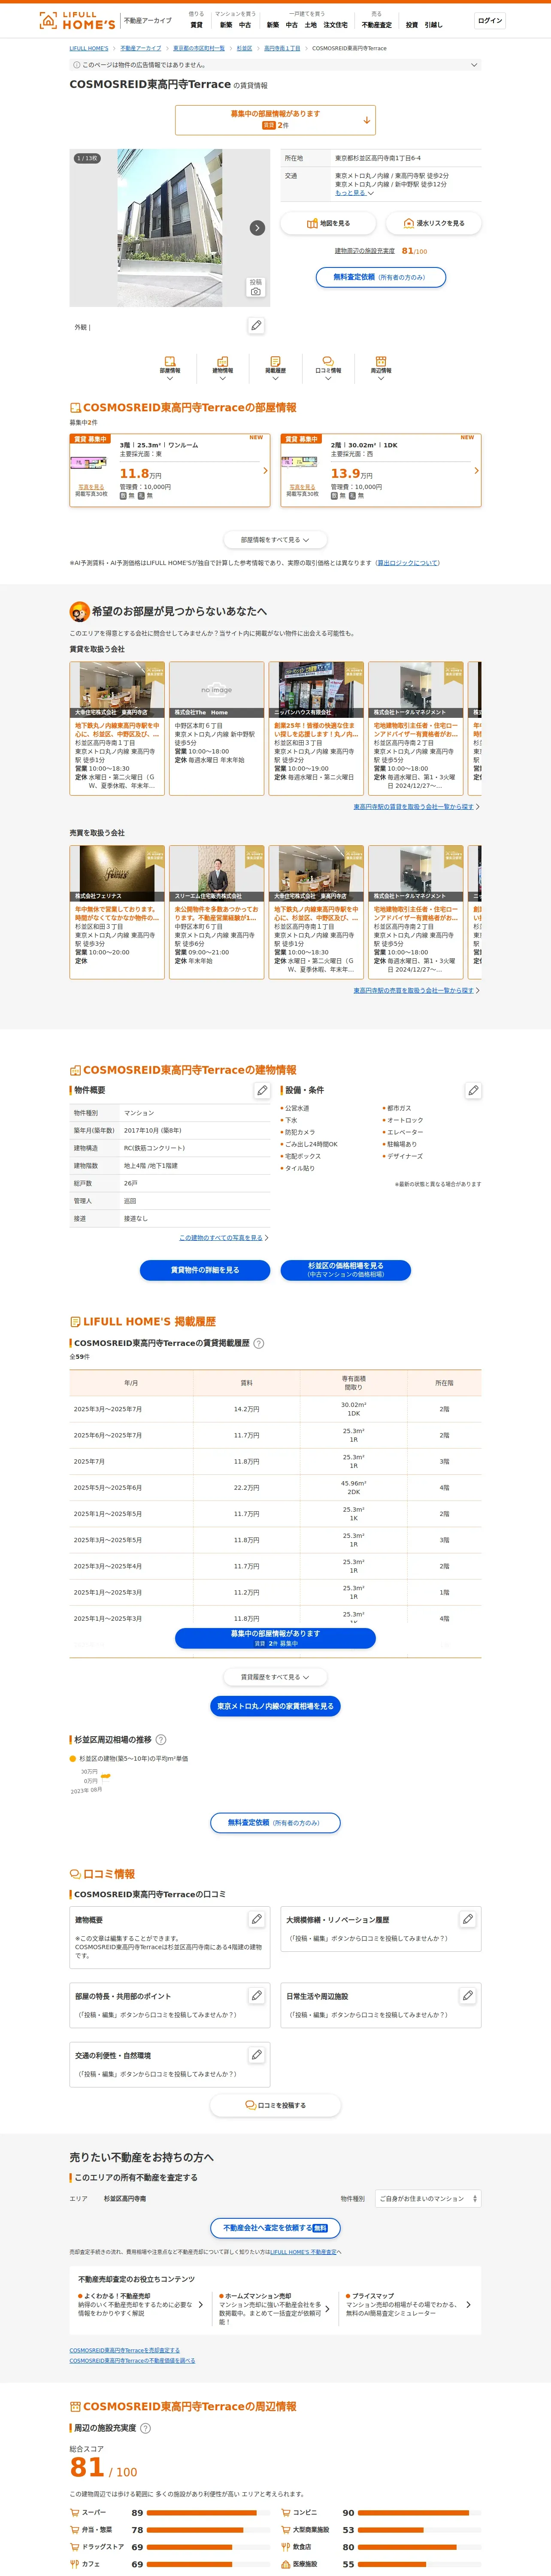The width and height of the screenshot is (551, 2576).
Task: Click the 口コミを投稿する button
Action: (x=275, y=2106)
